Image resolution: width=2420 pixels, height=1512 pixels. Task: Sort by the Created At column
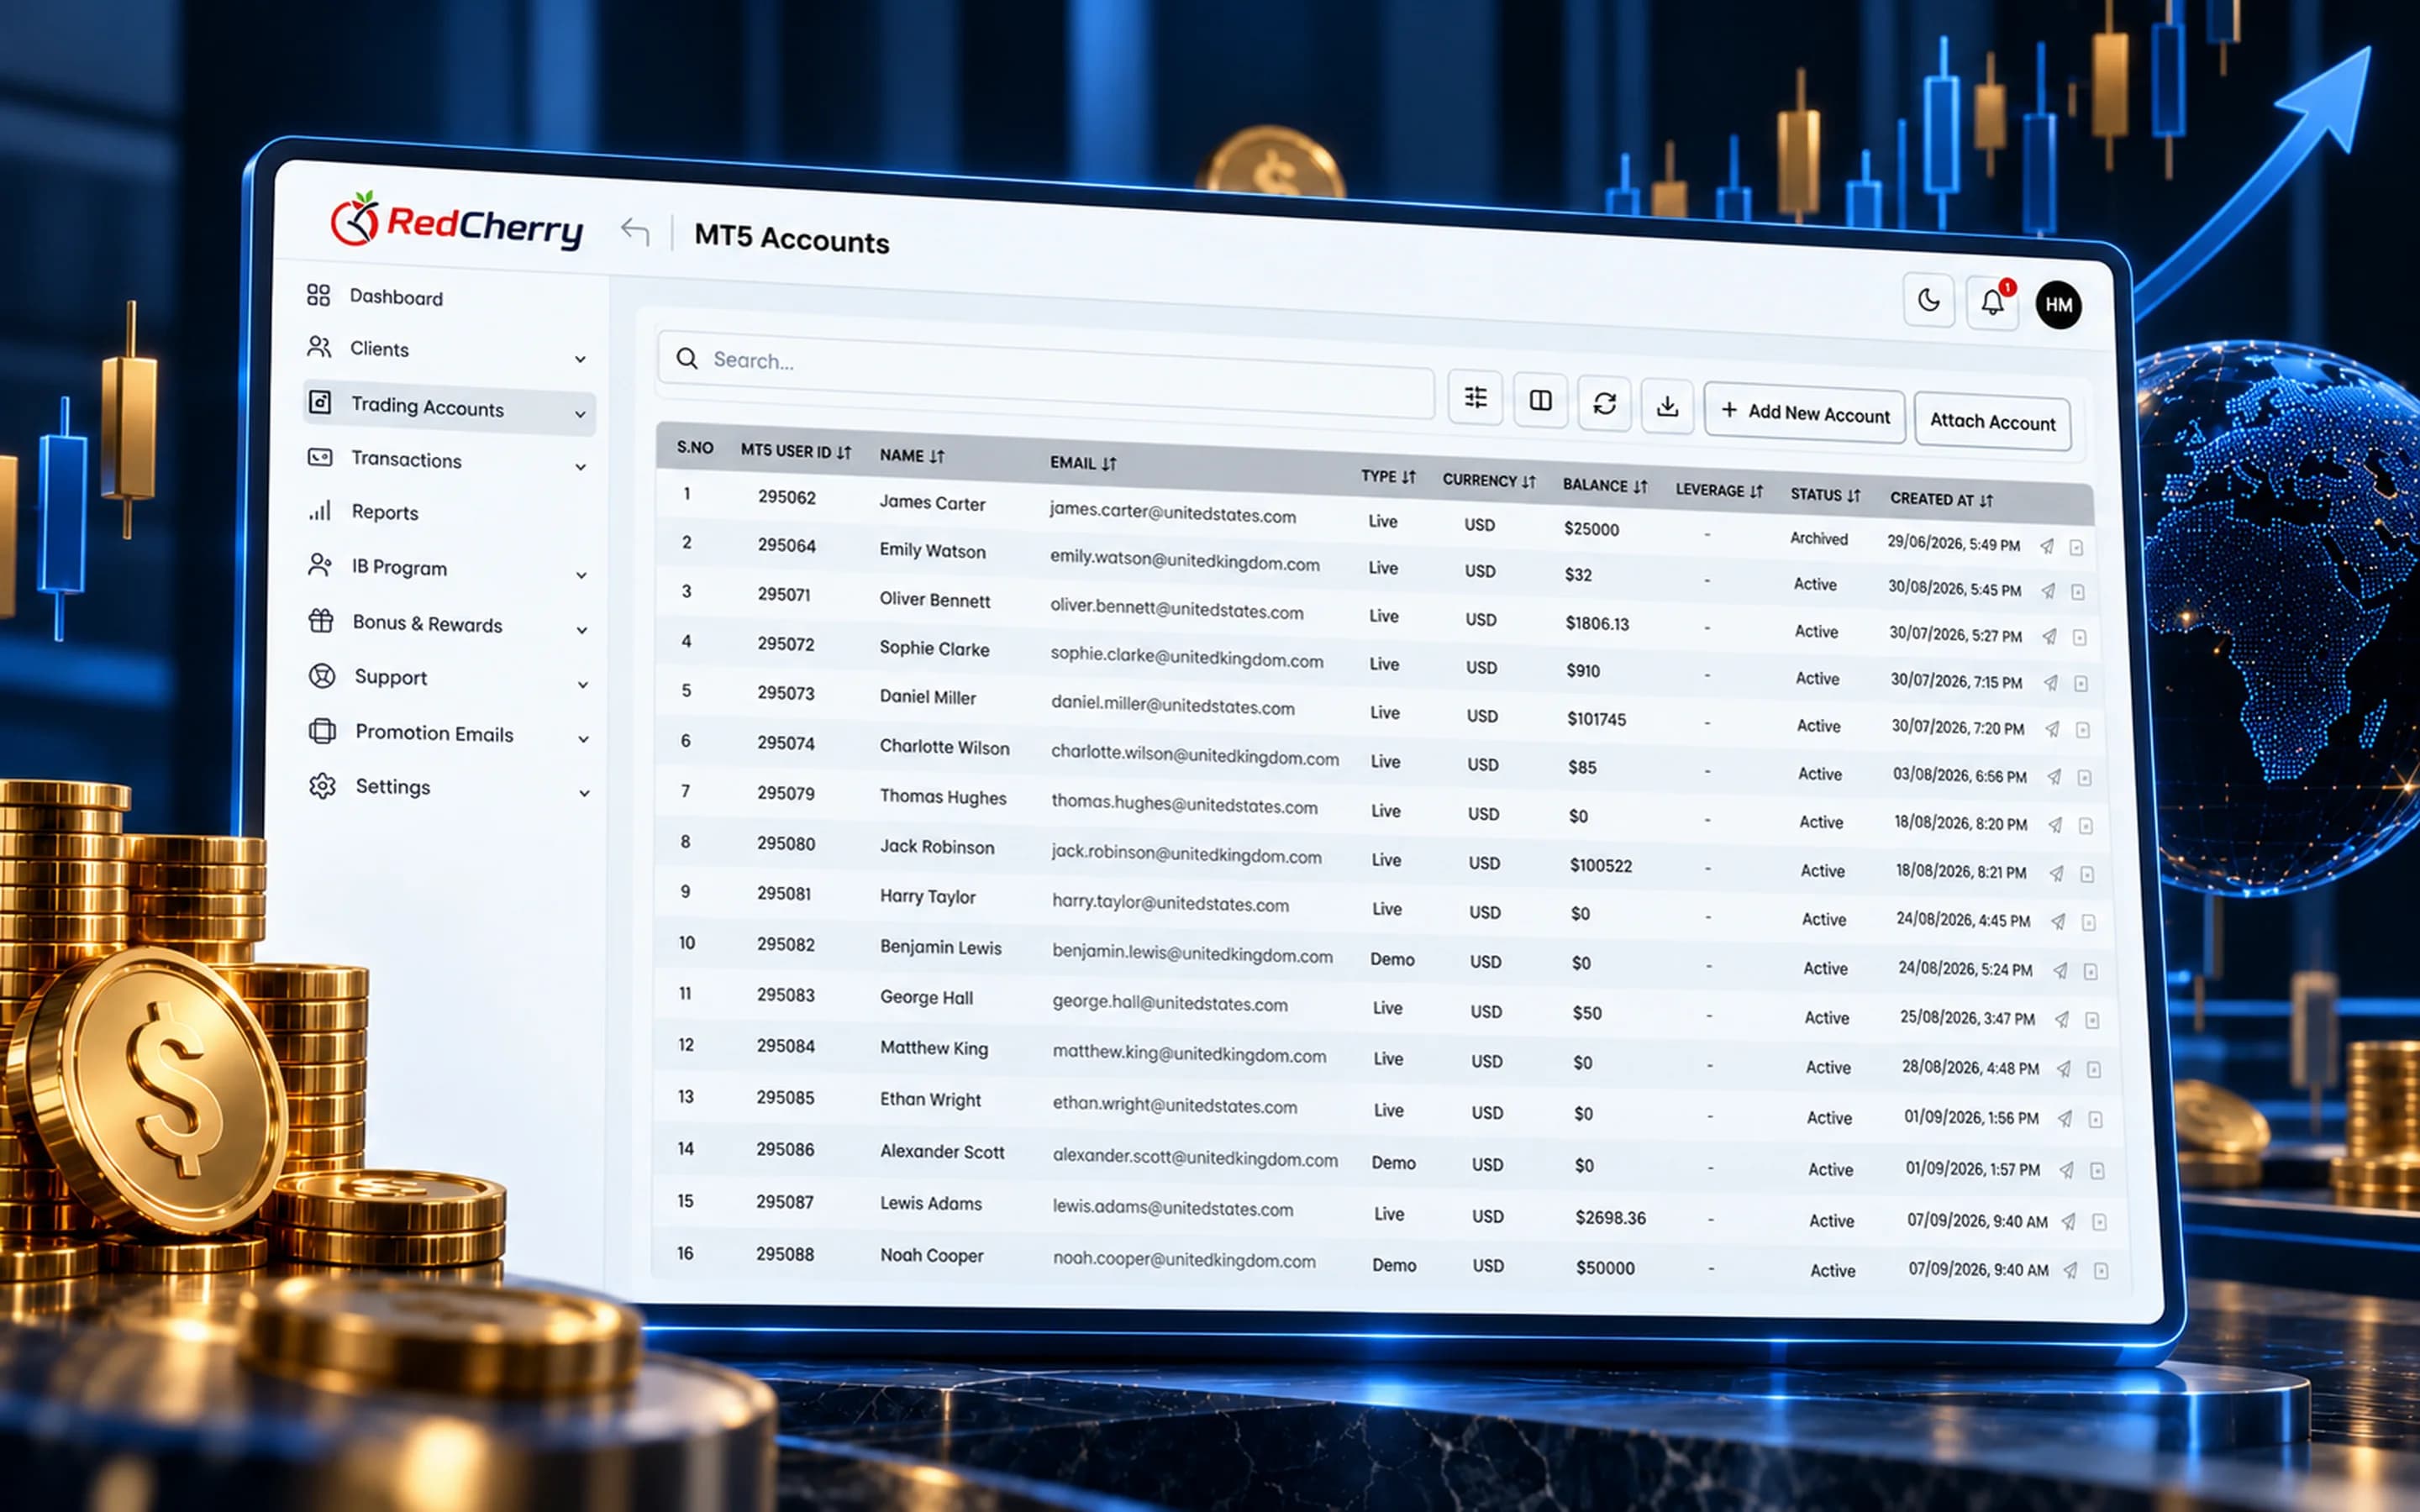pos(1941,499)
